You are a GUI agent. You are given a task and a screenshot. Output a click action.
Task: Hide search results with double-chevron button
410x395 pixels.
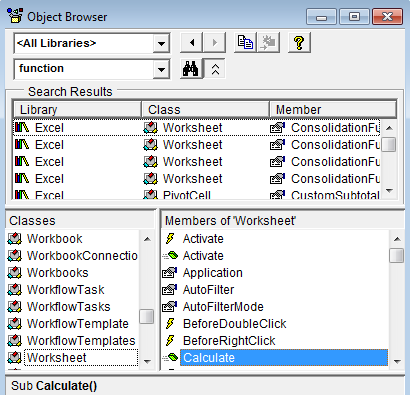(215, 69)
